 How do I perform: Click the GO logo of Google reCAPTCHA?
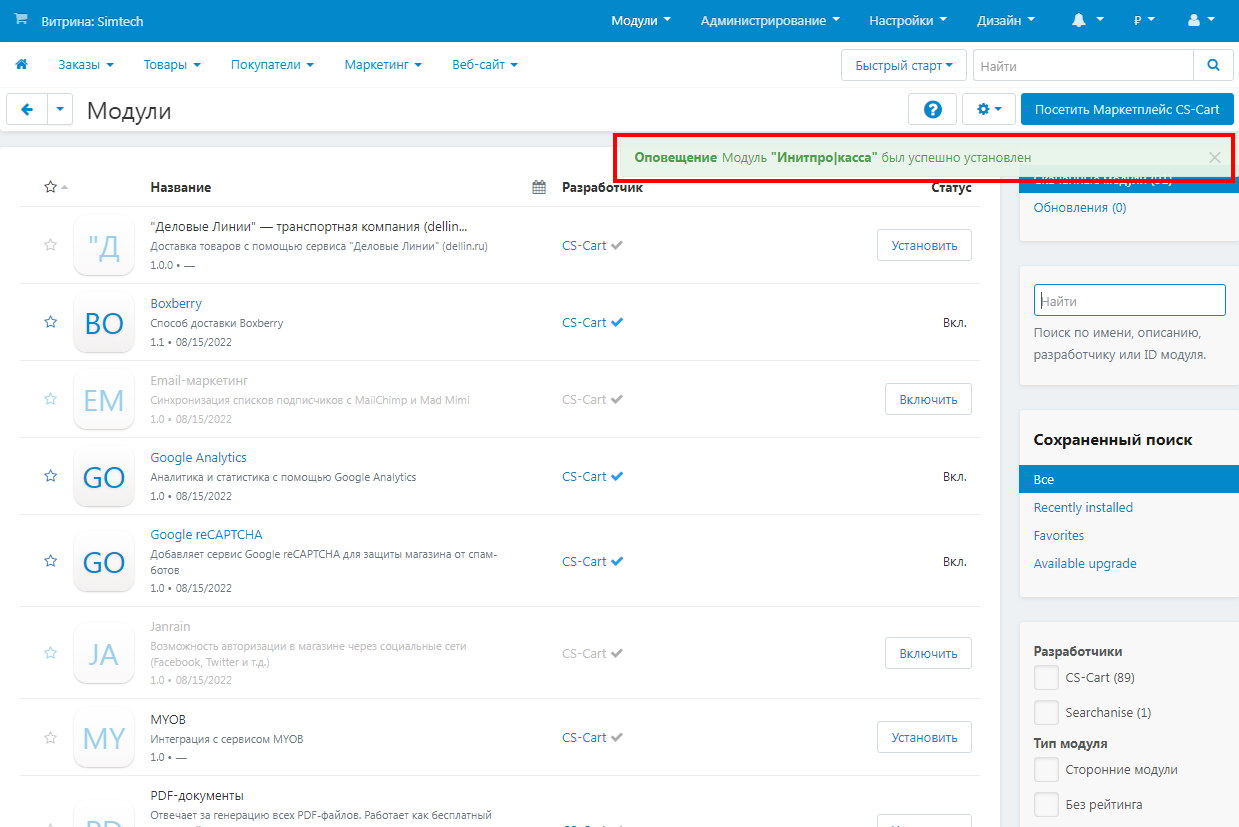pos(104,561)
